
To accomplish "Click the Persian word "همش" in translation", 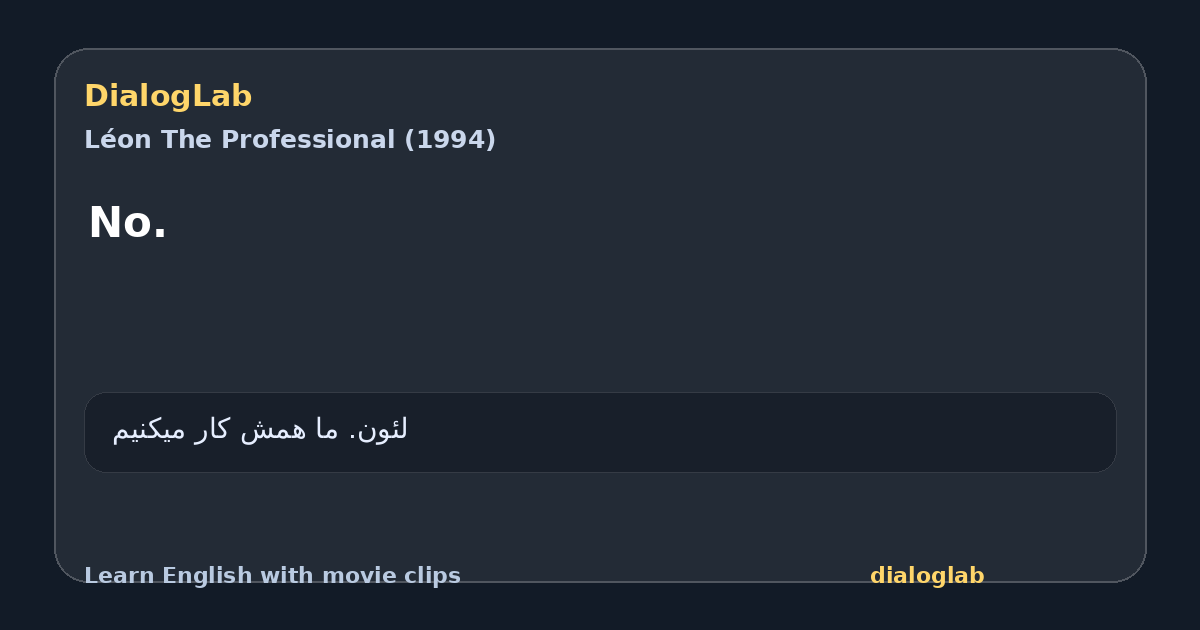I will 275,430.
